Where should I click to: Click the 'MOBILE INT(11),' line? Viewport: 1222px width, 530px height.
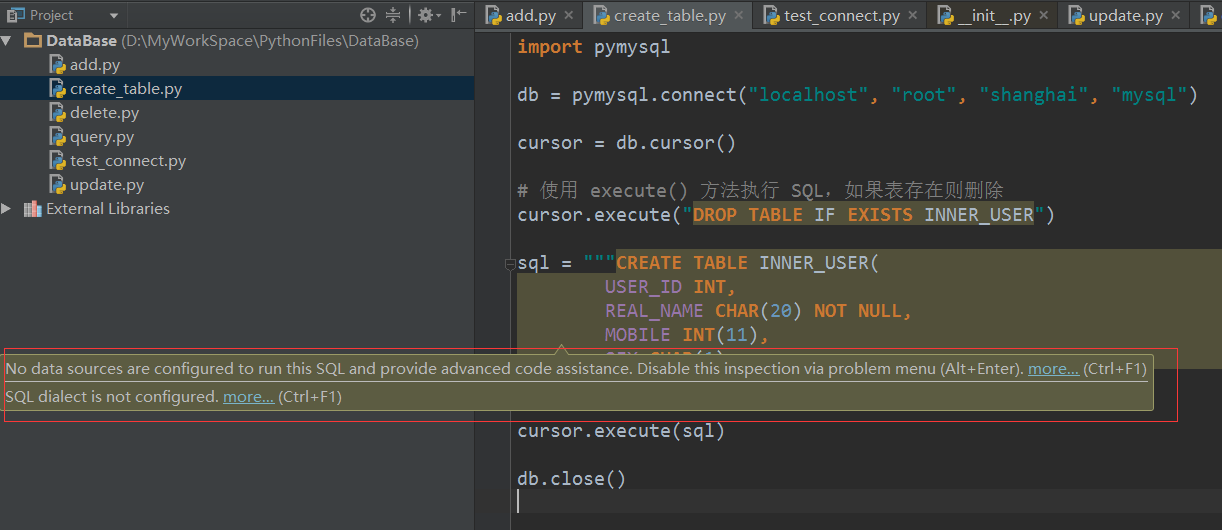687,335
